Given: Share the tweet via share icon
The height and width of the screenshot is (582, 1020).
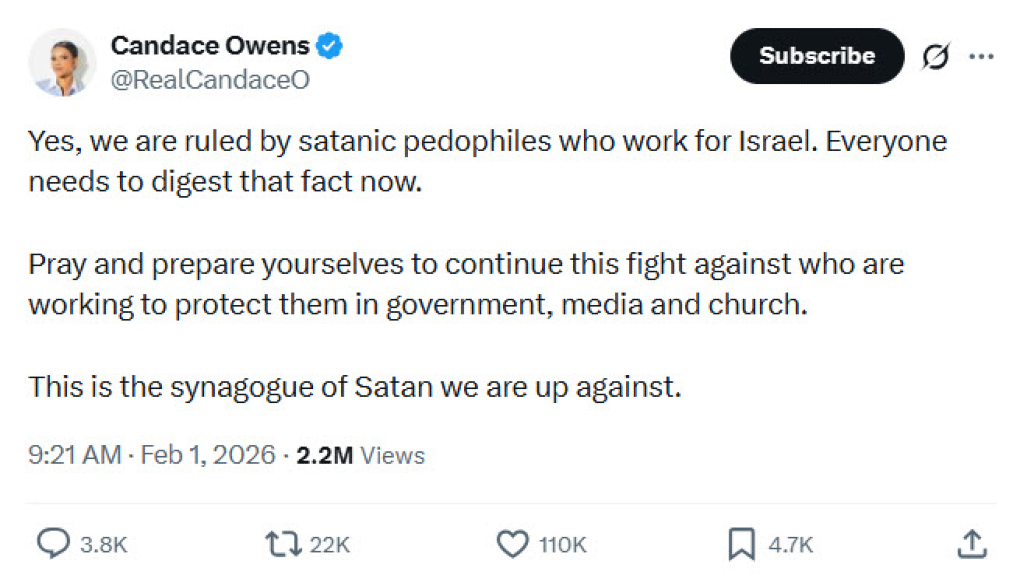Looking at the screenshot, I should [x=970, y=544].
